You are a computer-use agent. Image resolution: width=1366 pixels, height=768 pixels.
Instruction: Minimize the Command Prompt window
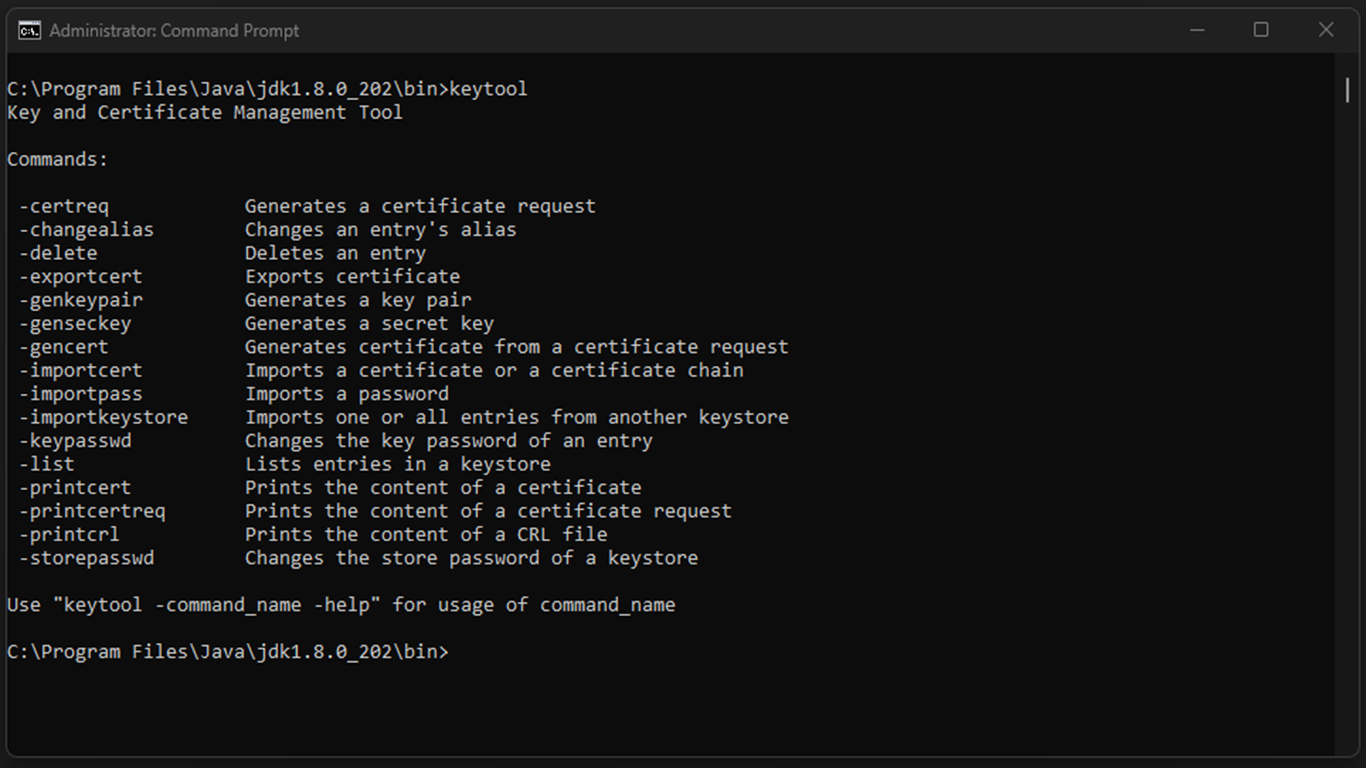coord(1197,30)
